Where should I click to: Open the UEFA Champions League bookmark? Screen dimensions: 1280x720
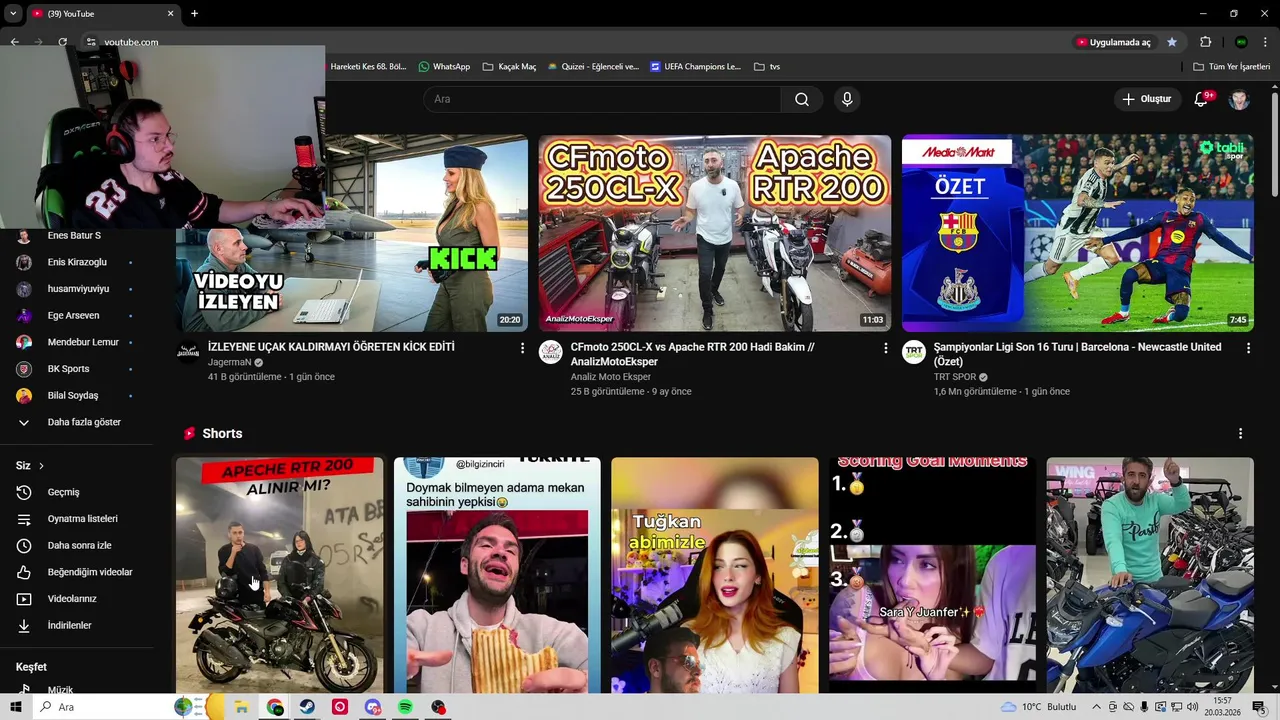pyautogui.click(x=695, y=66)
